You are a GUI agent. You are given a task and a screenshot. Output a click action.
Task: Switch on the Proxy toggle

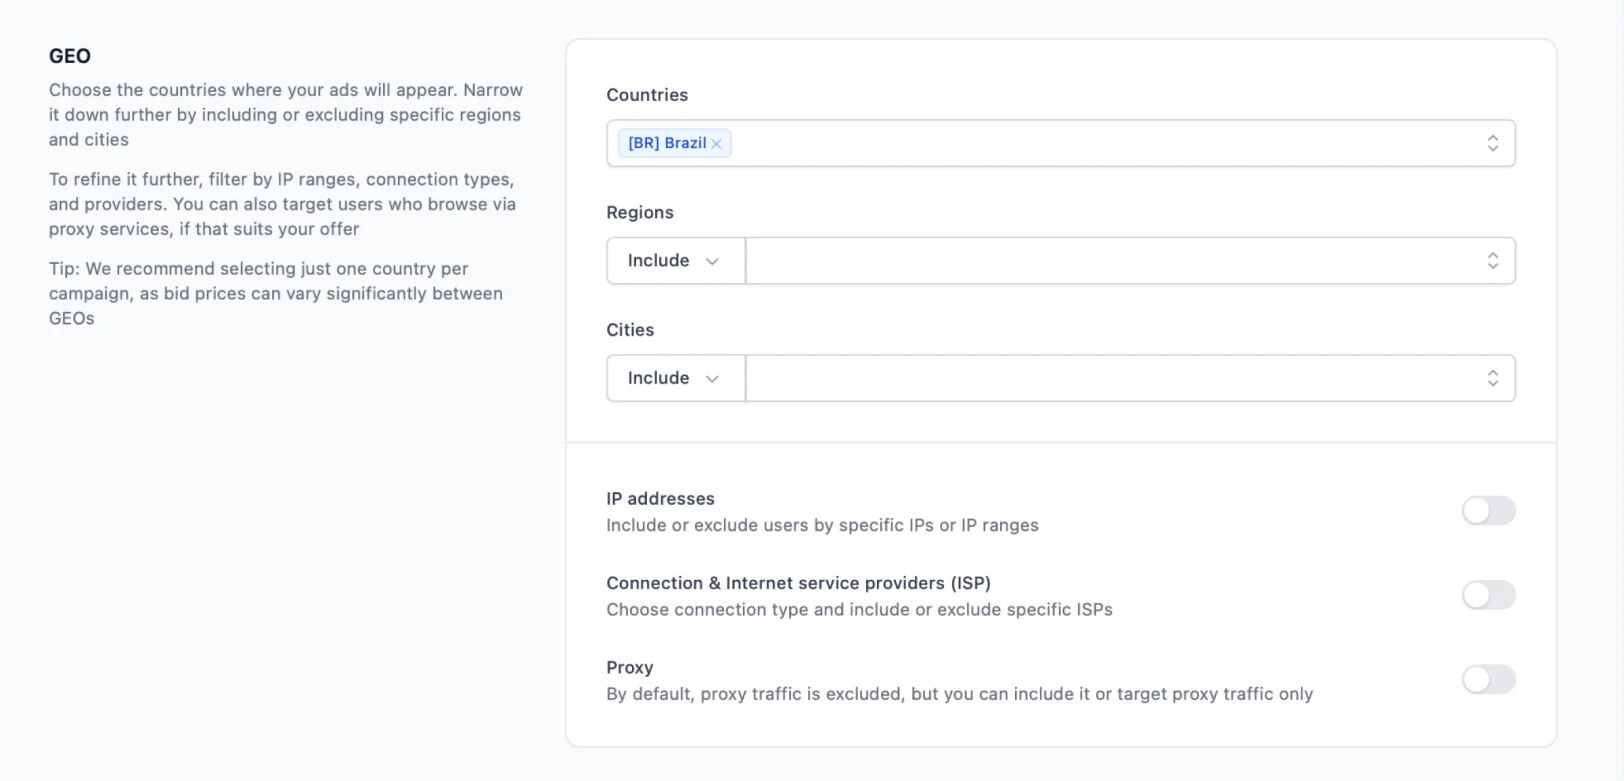click(x=1489, y=680)
